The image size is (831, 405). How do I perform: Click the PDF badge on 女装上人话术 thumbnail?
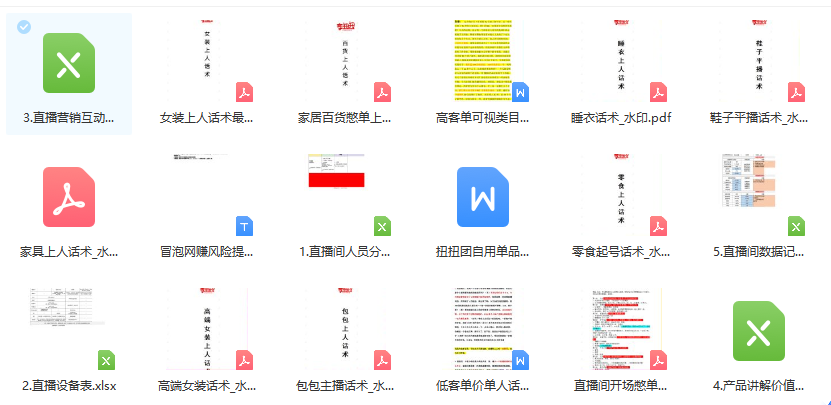(x=244, y=92)
